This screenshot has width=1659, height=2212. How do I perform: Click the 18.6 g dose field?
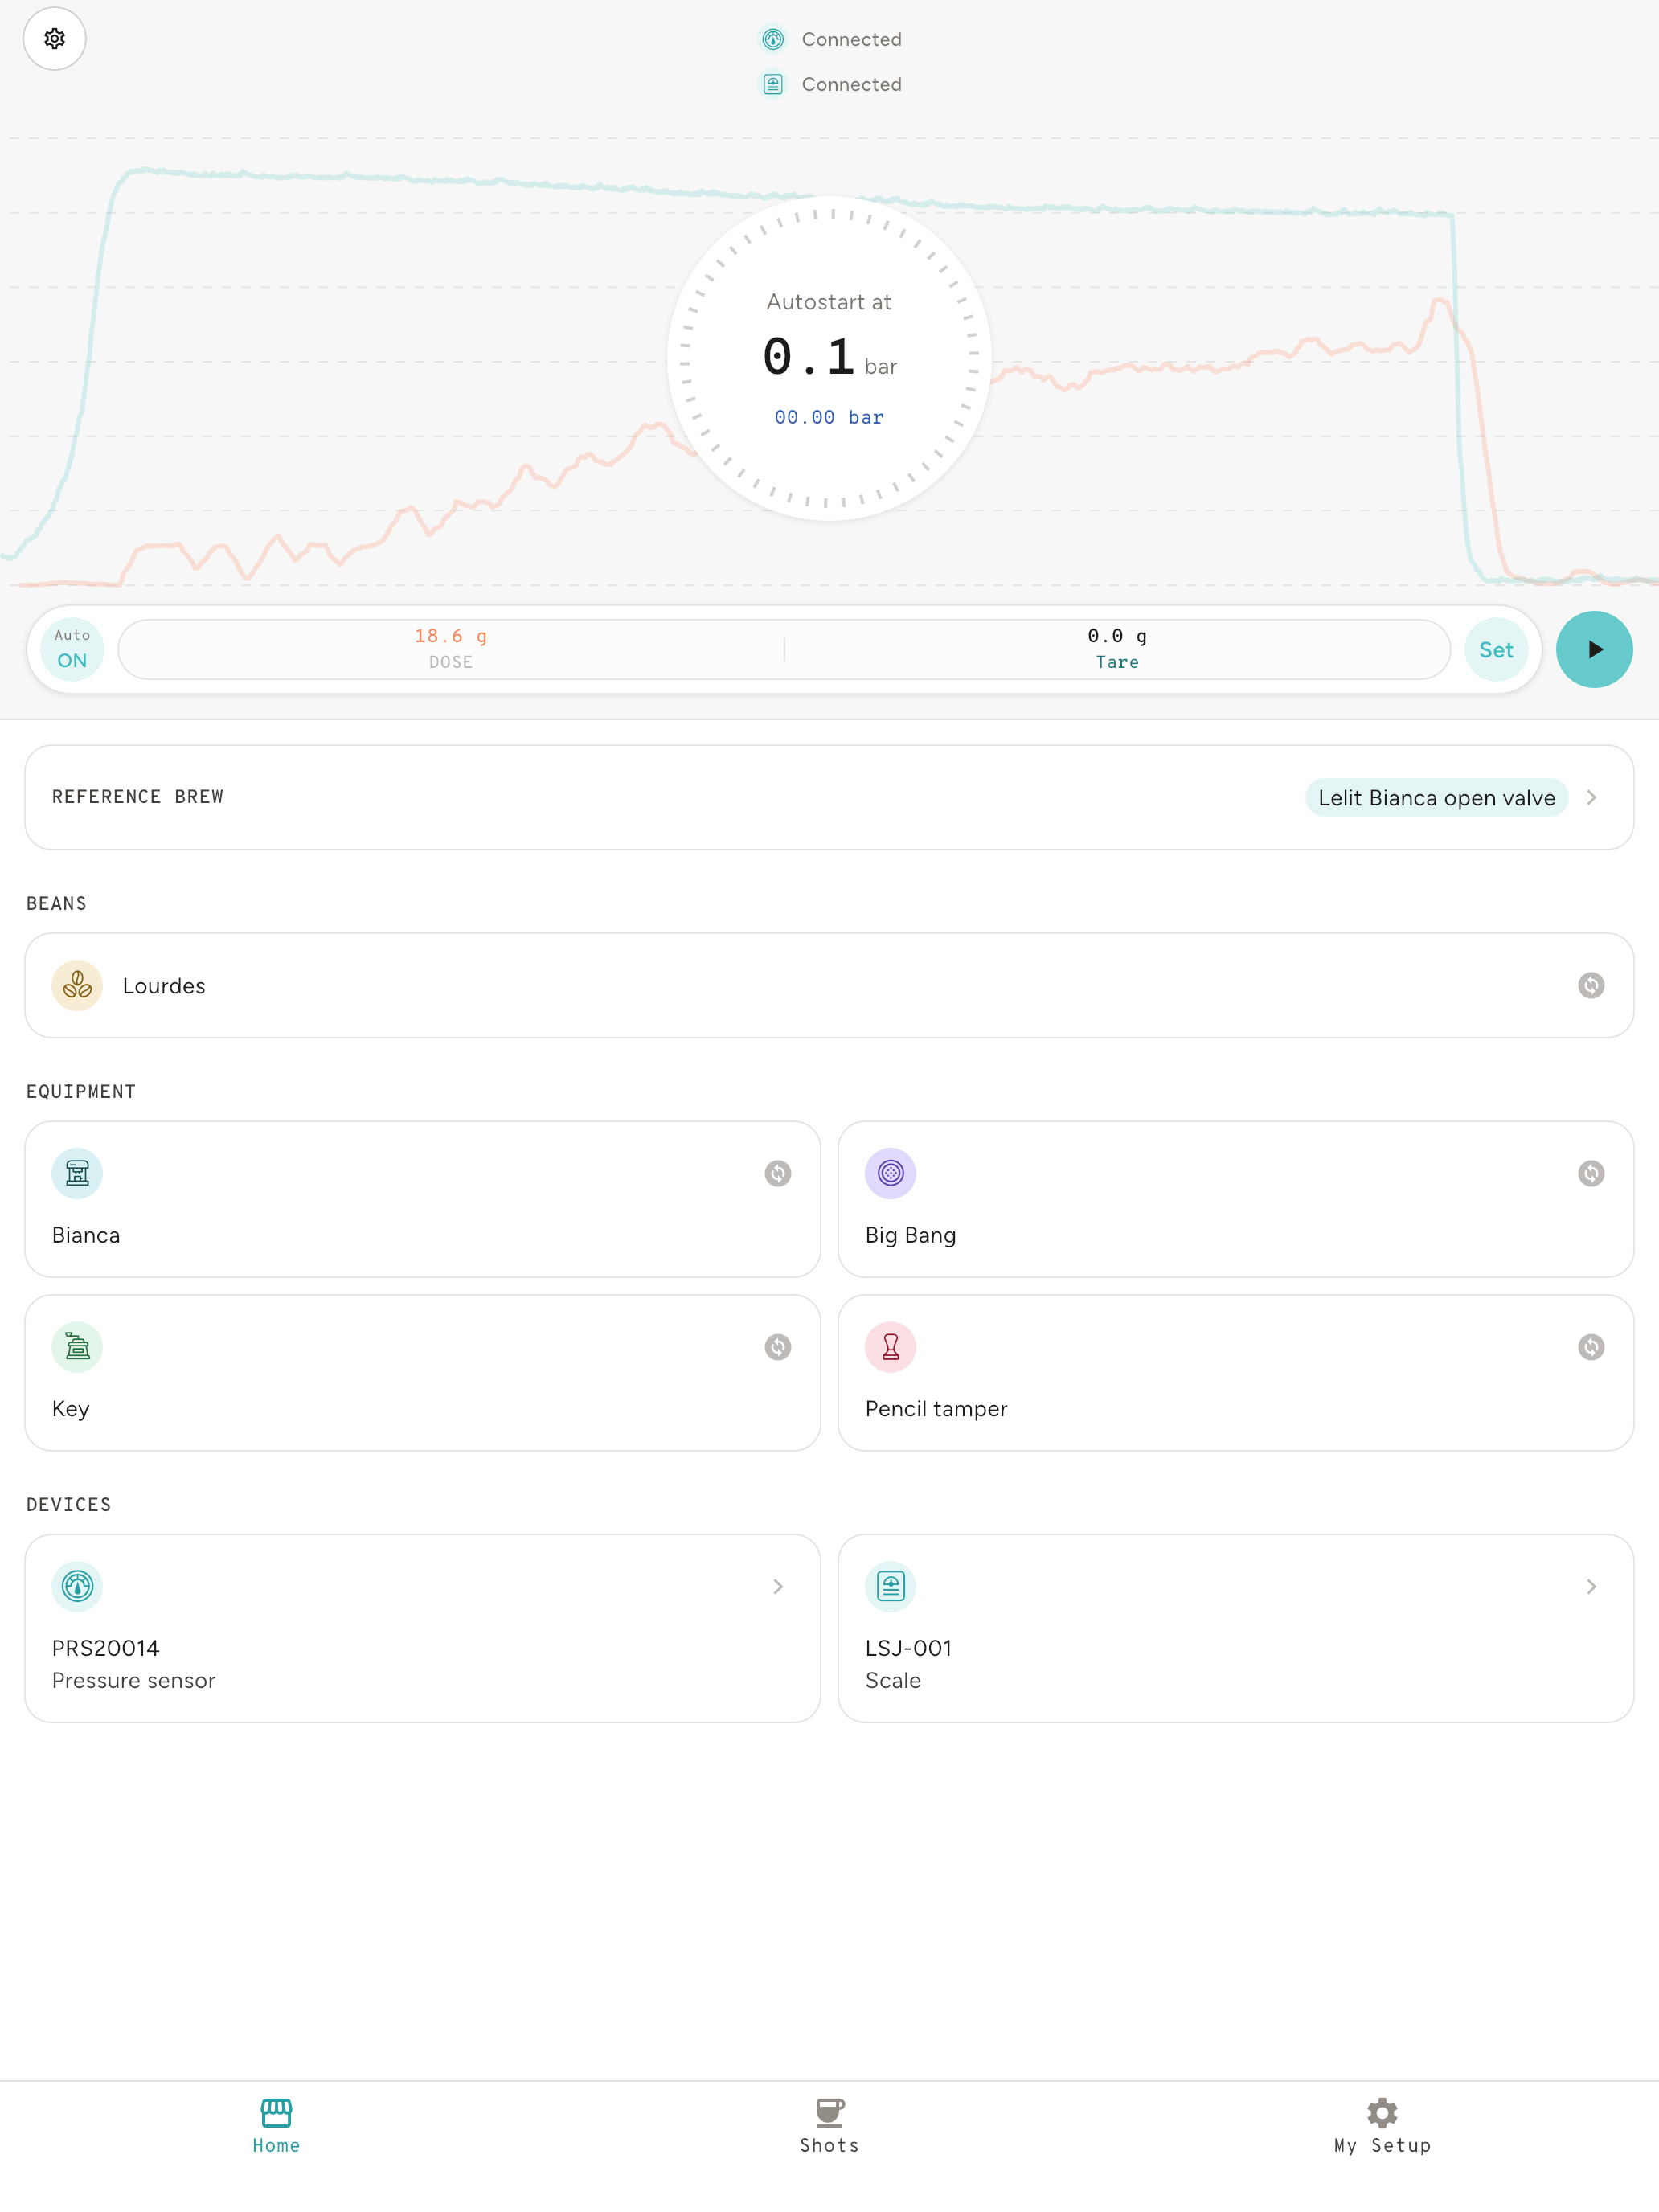point(451,649)
